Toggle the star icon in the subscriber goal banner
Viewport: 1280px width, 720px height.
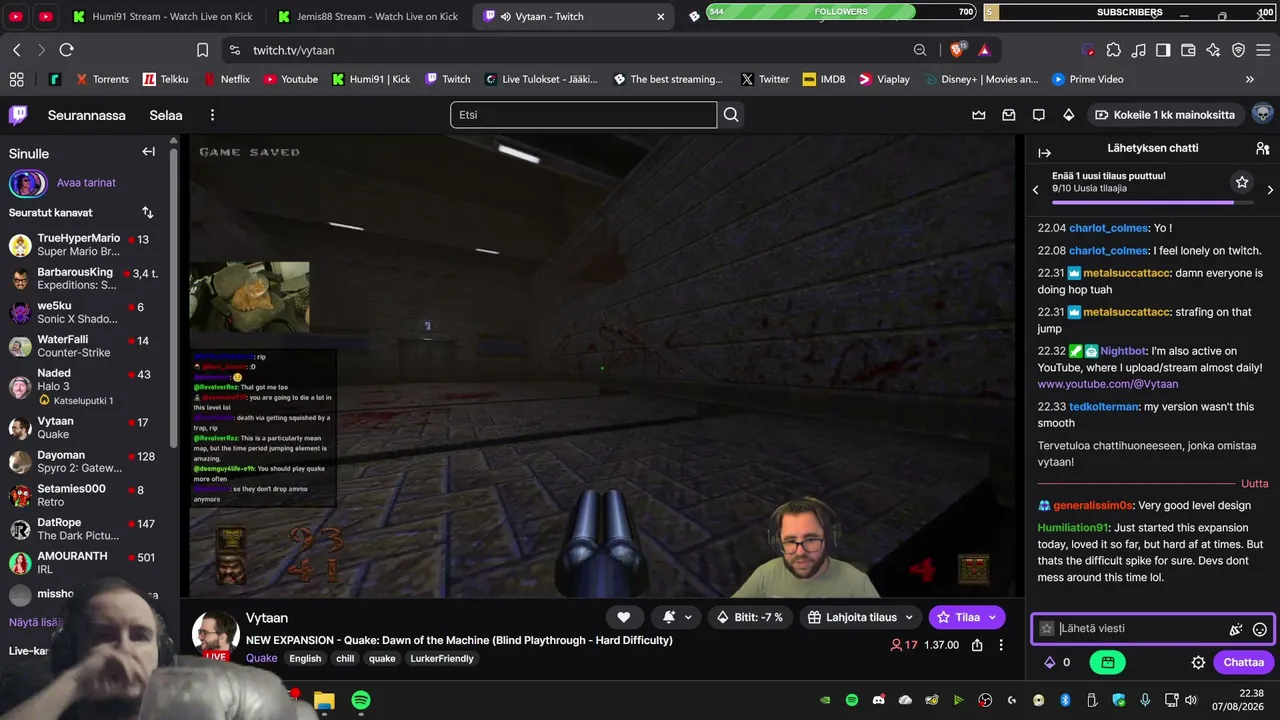point(1242,182)
